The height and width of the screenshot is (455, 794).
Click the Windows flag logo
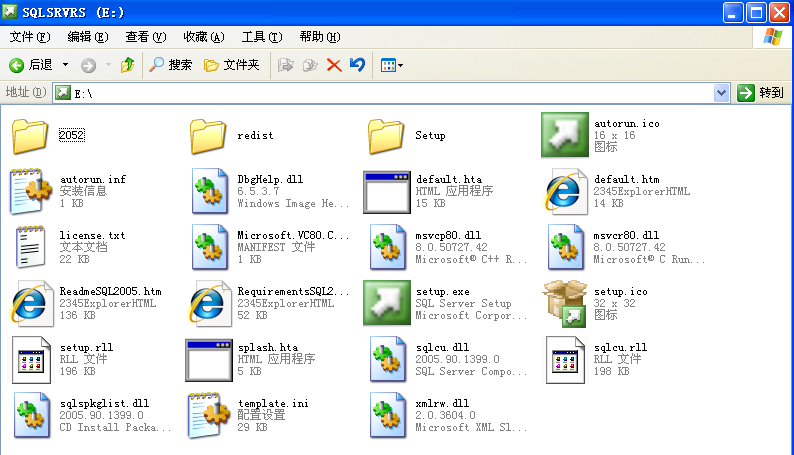click(x=773, y=37)
